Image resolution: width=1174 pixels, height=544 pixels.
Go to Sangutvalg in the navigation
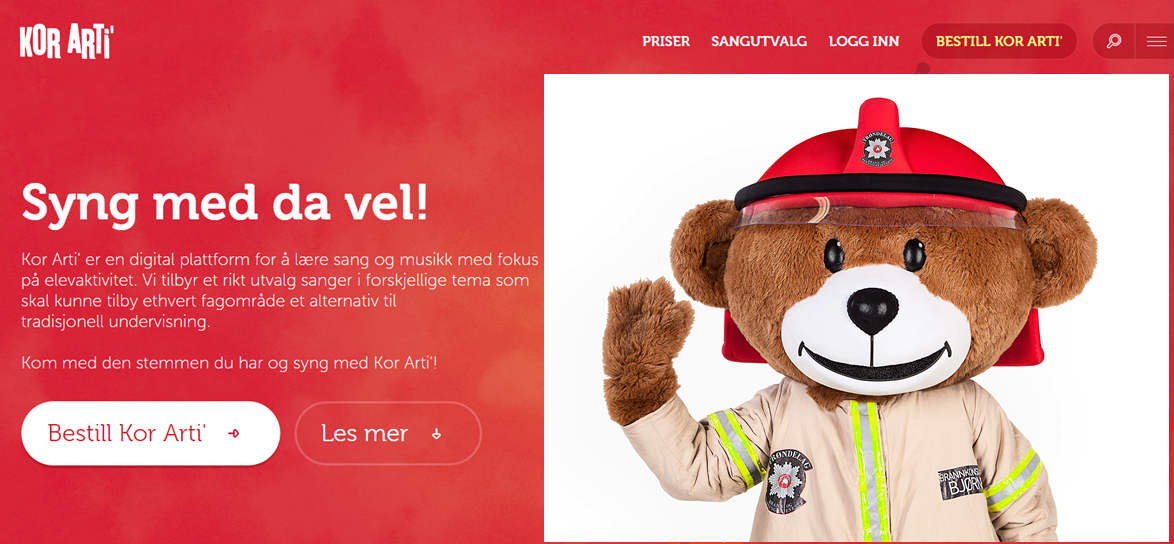[x=759, y=41]
